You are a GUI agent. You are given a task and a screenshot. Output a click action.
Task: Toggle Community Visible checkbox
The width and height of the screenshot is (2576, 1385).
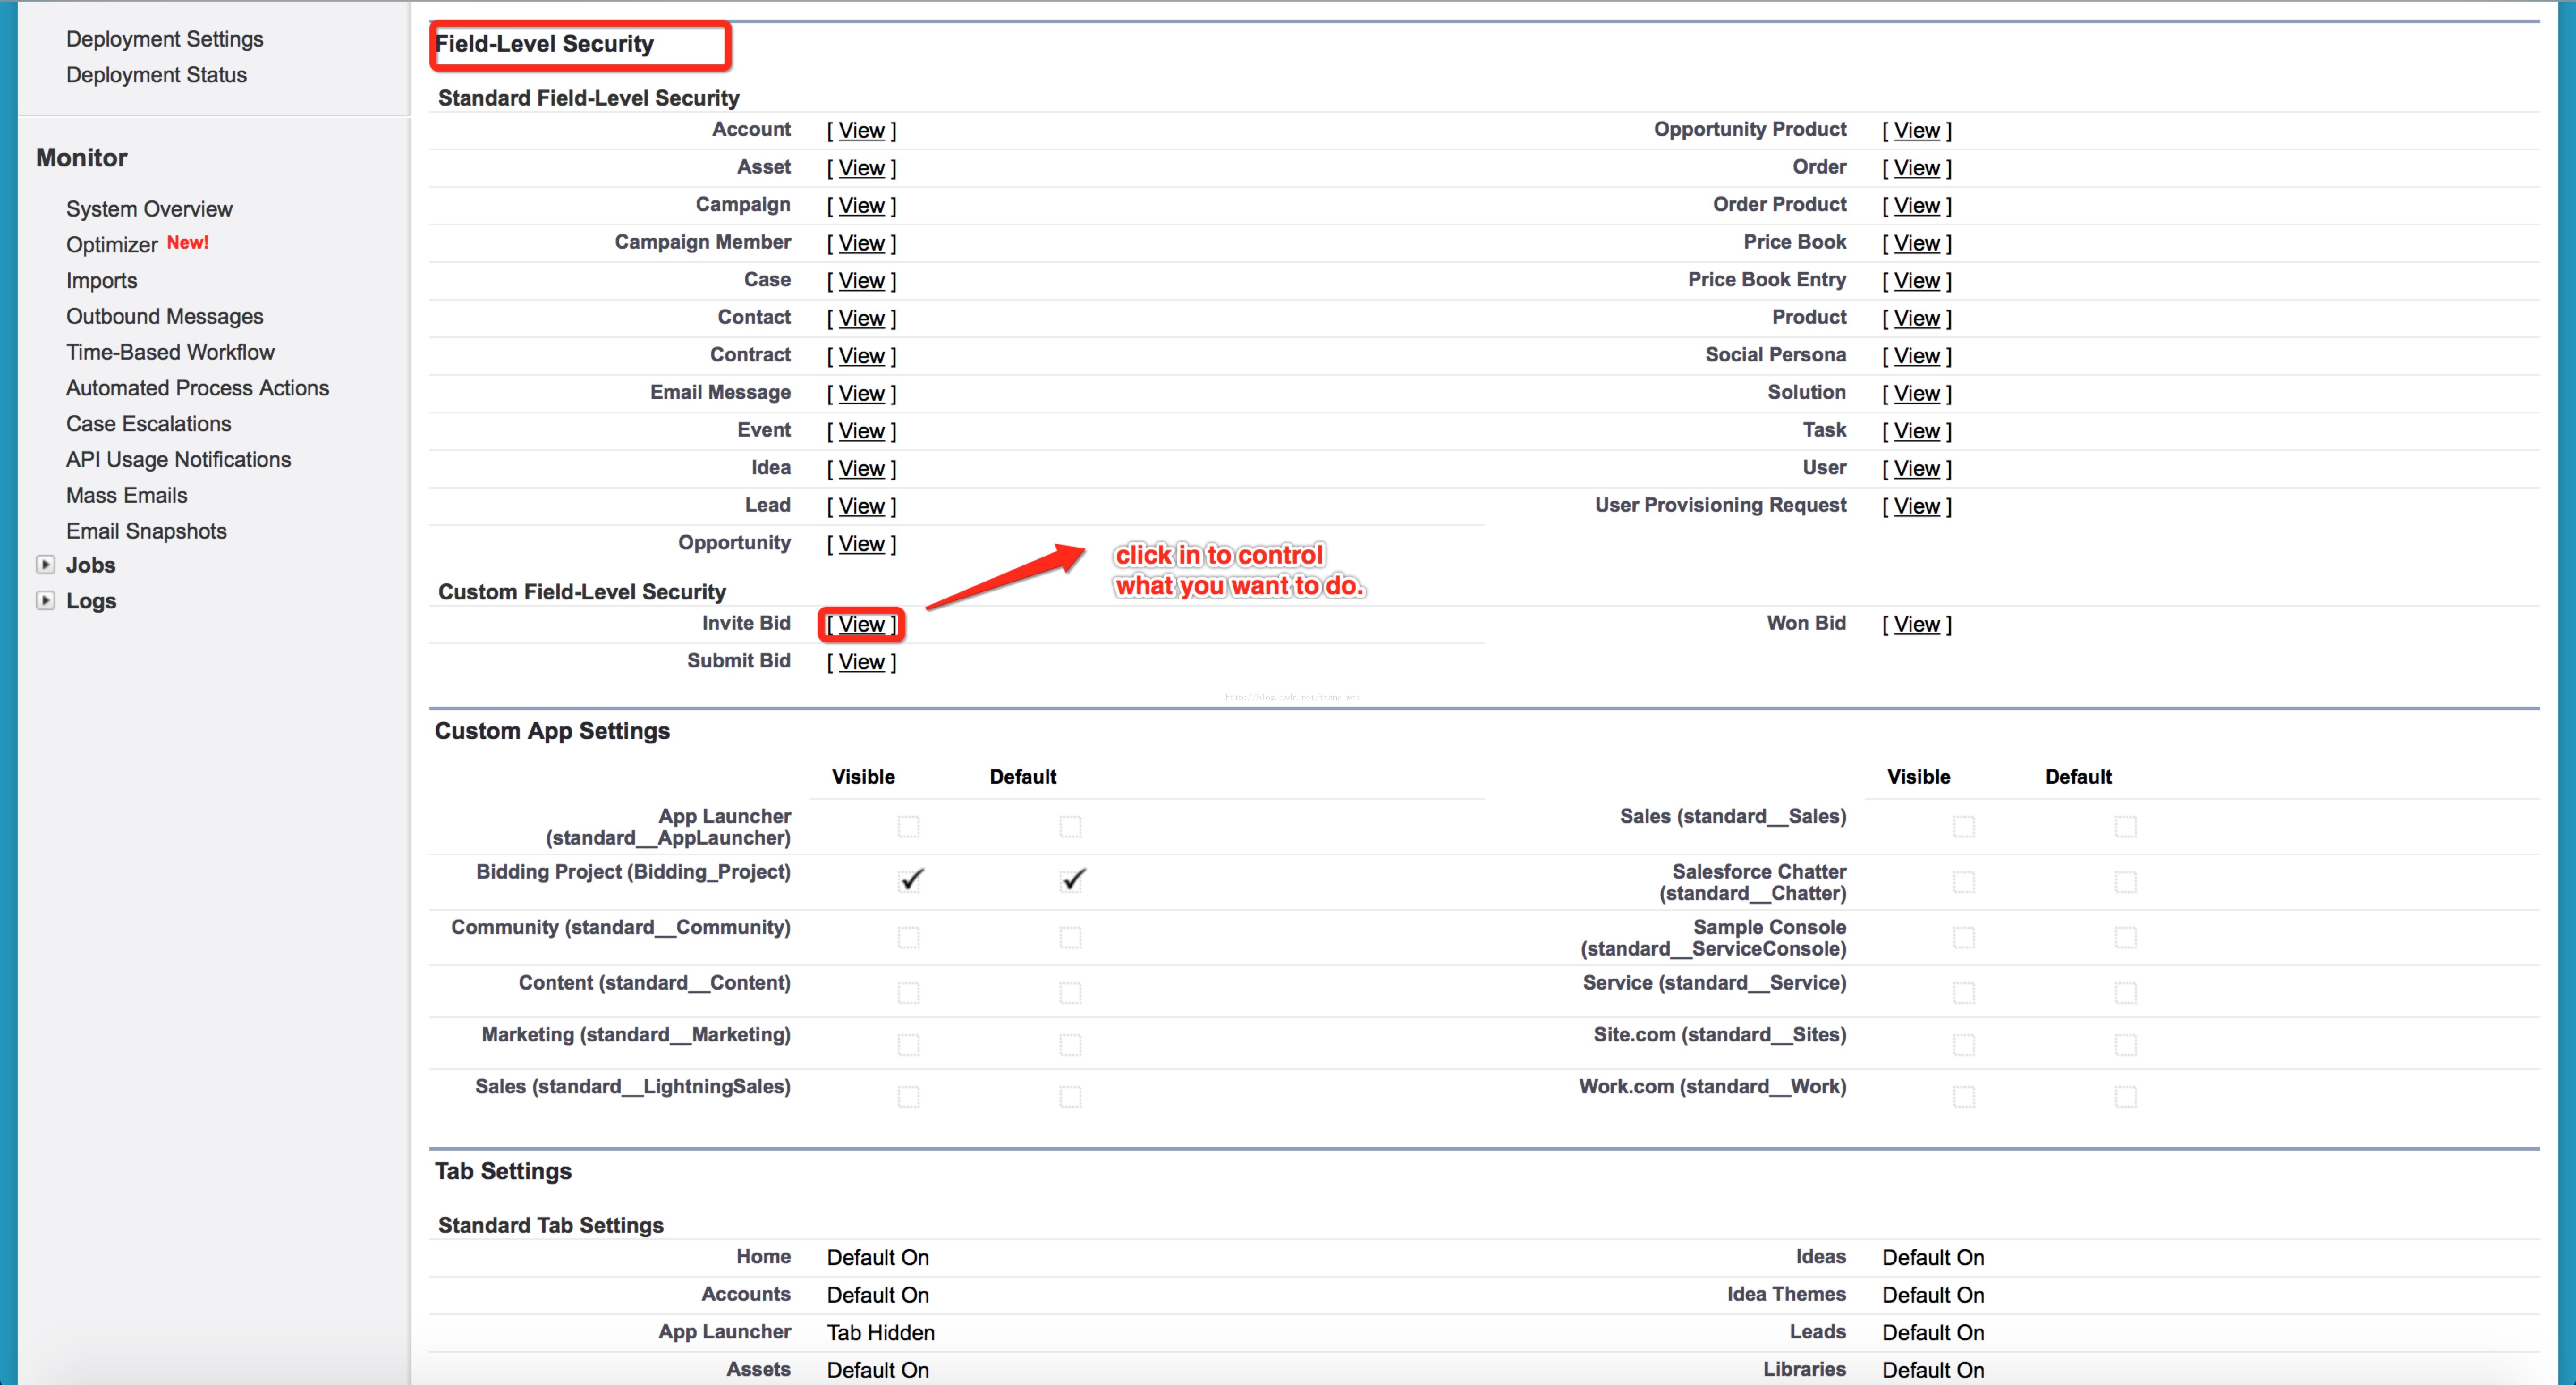pos(908,938)
